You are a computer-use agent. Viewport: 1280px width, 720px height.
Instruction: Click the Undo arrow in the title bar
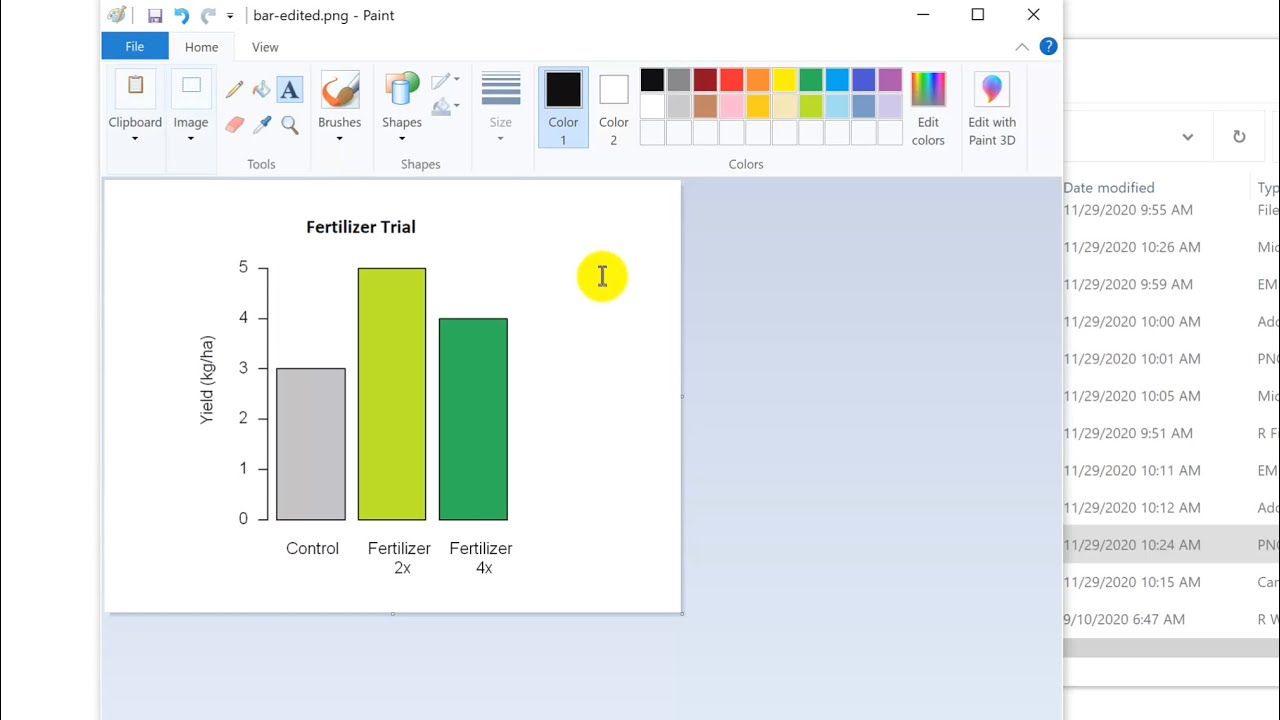181,15
